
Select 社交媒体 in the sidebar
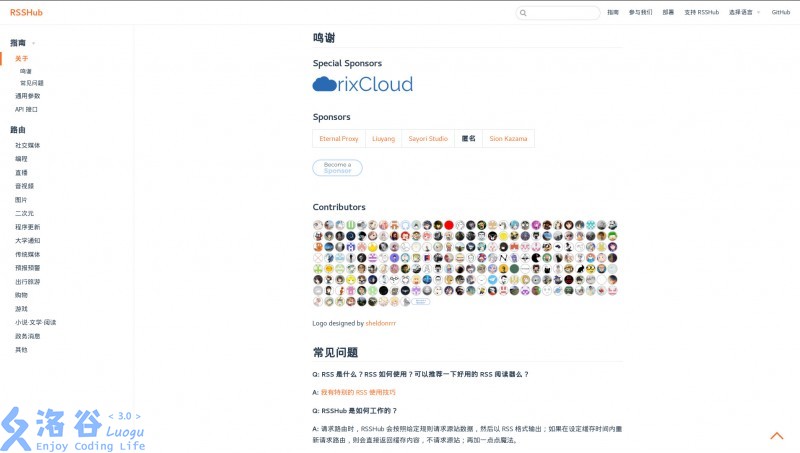[28, 146]
